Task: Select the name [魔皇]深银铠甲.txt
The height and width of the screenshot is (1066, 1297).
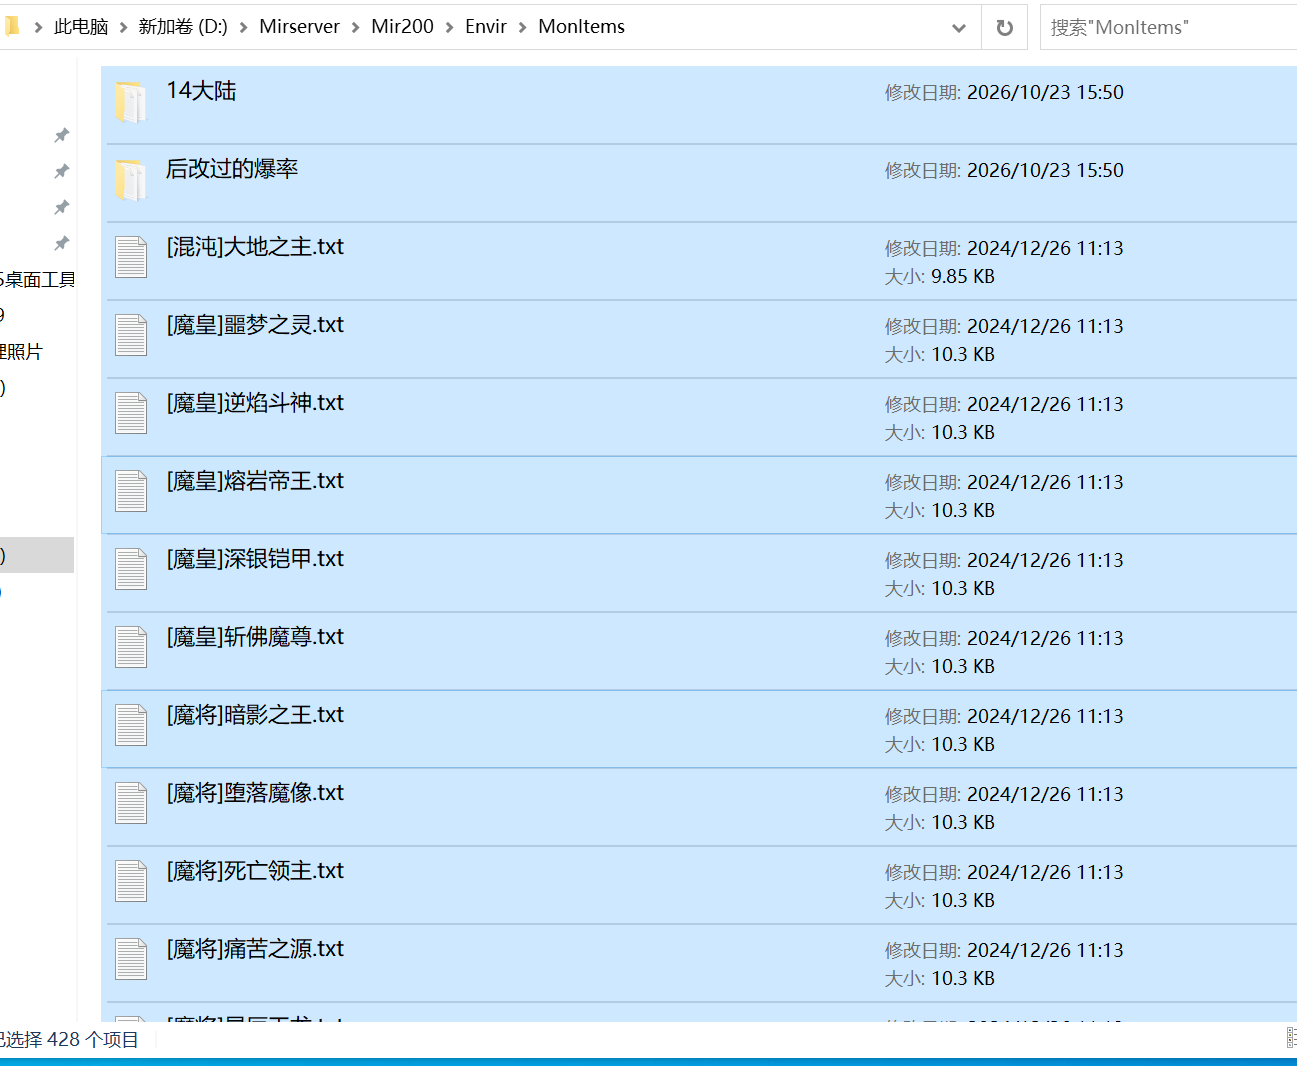Action: [x=255, y=559]
